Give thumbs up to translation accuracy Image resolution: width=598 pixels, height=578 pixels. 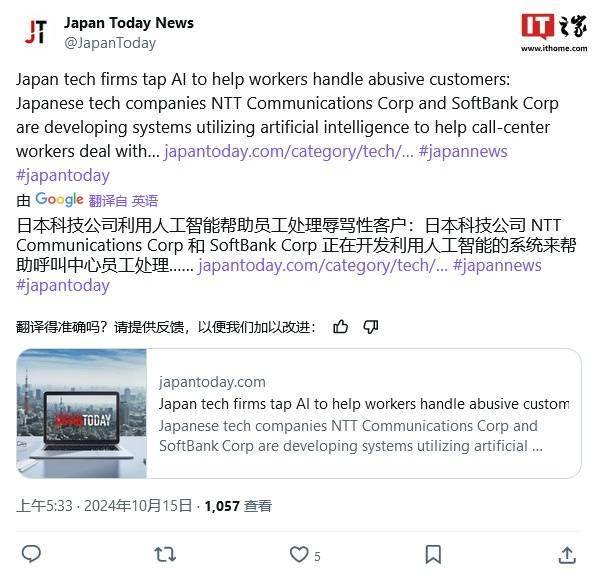(340, 327)
